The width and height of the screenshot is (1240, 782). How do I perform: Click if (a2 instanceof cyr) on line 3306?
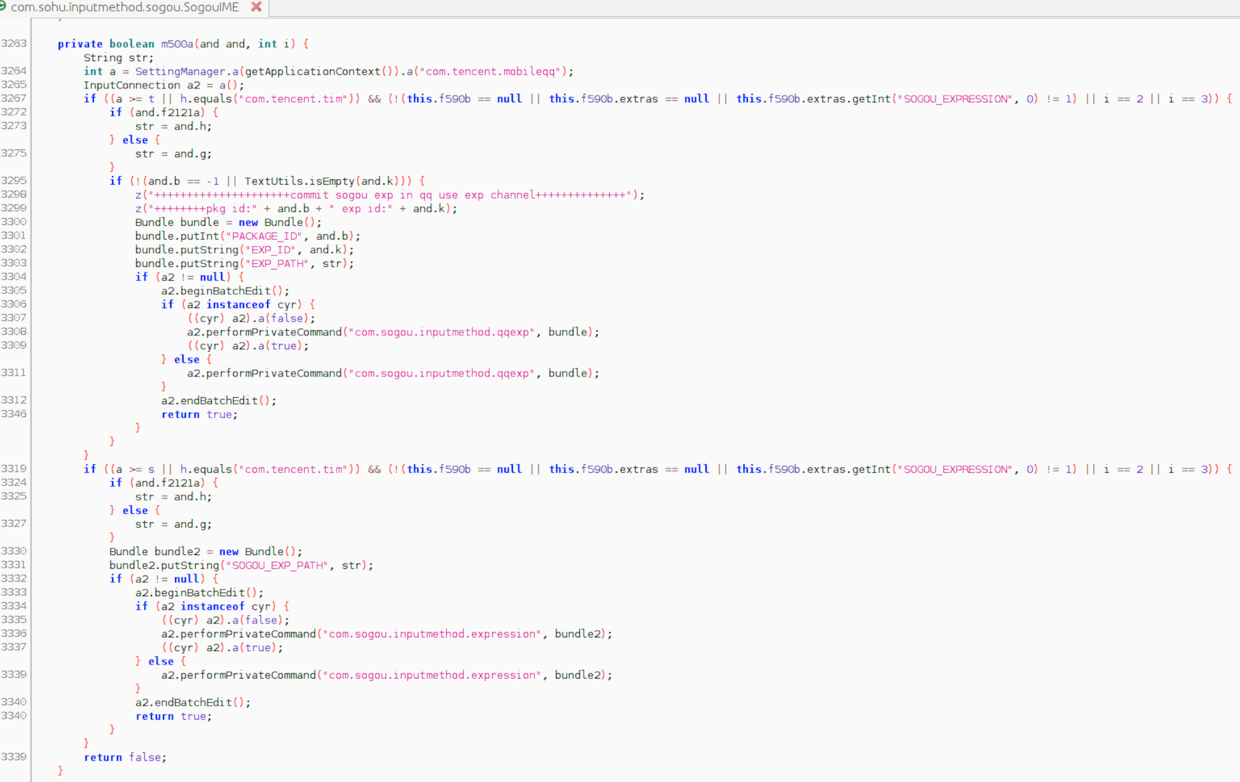tap(239, 305)
